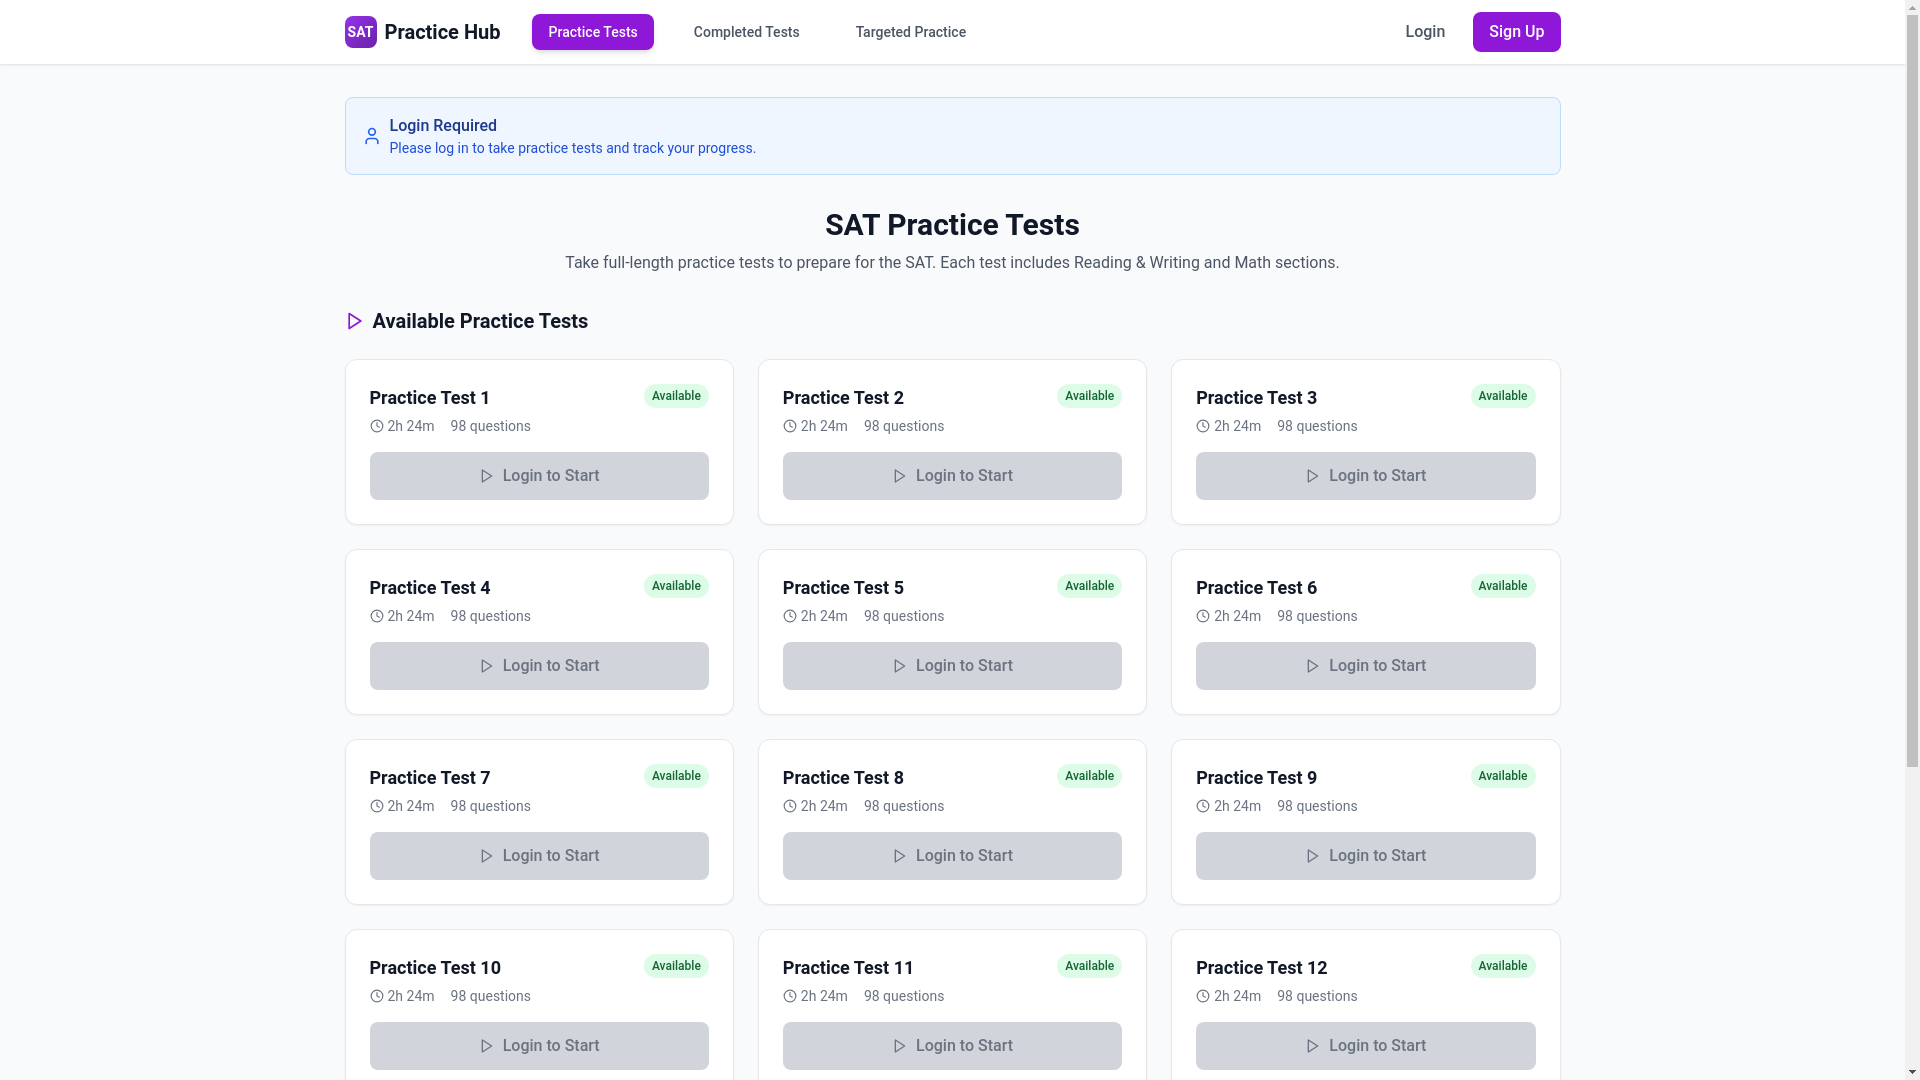Click the Login link in header
The height and width of the screenshot is (1080, 1920).
point(1424,32)
